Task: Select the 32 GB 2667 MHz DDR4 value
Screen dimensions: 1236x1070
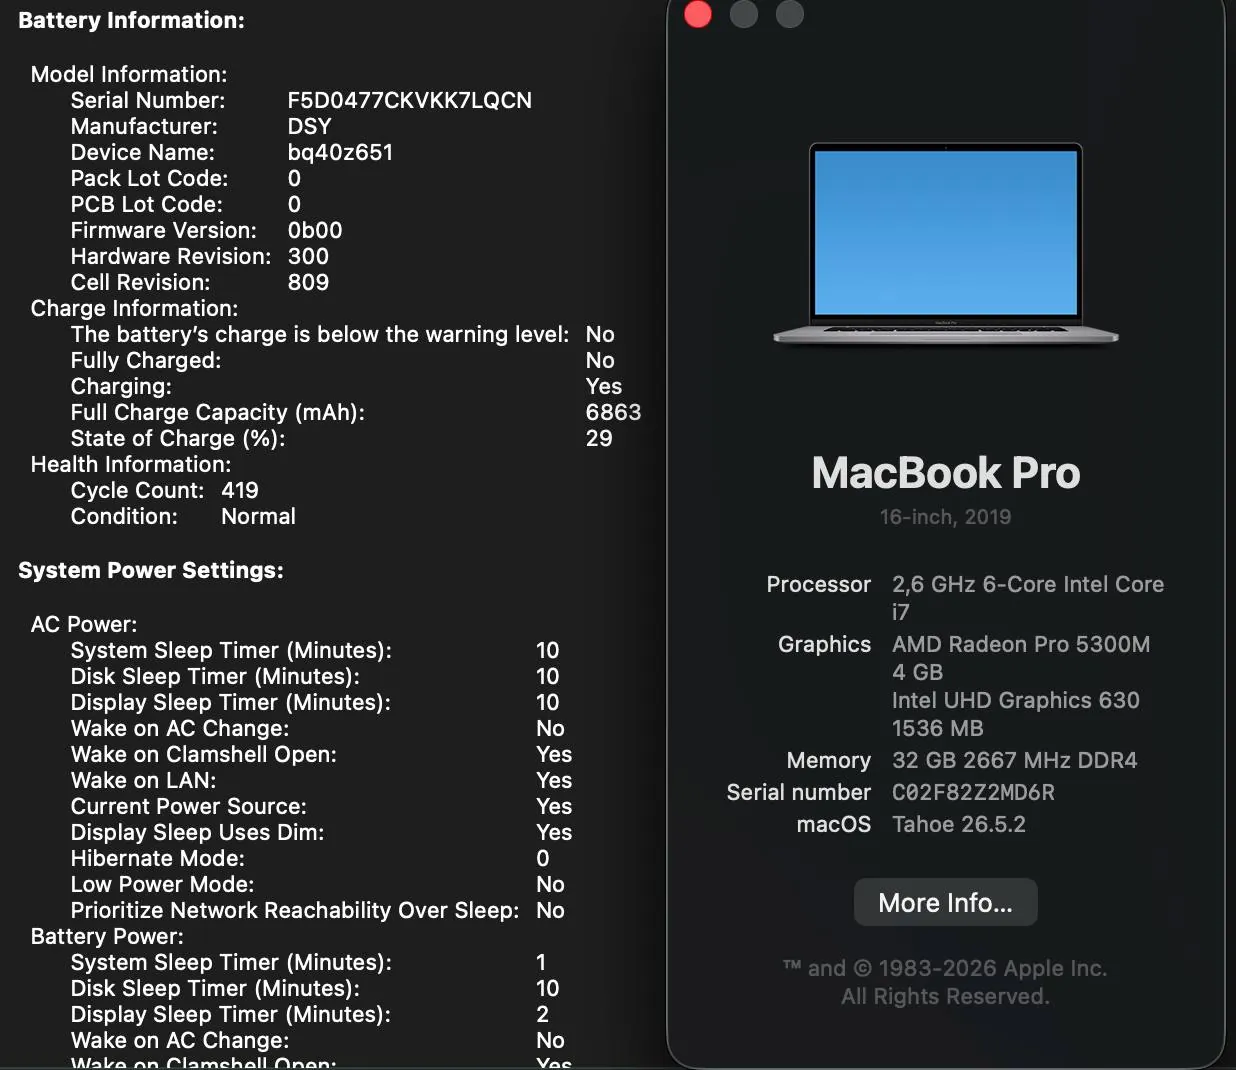Action: pyautogui.click(x=1014, y=760)
